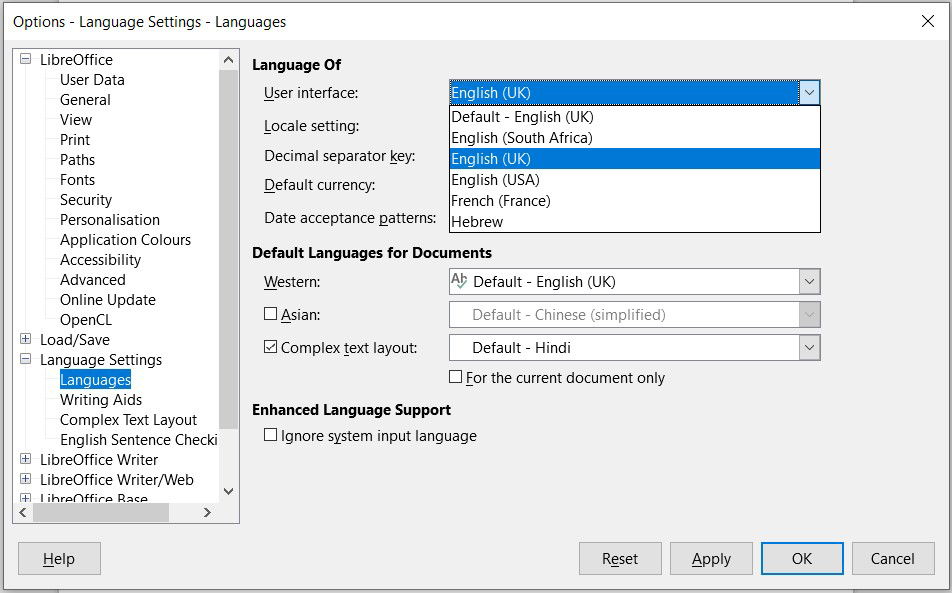Screen dimensions: 952x593
Task: Select the Languages tree item
Action: (95, 380)
